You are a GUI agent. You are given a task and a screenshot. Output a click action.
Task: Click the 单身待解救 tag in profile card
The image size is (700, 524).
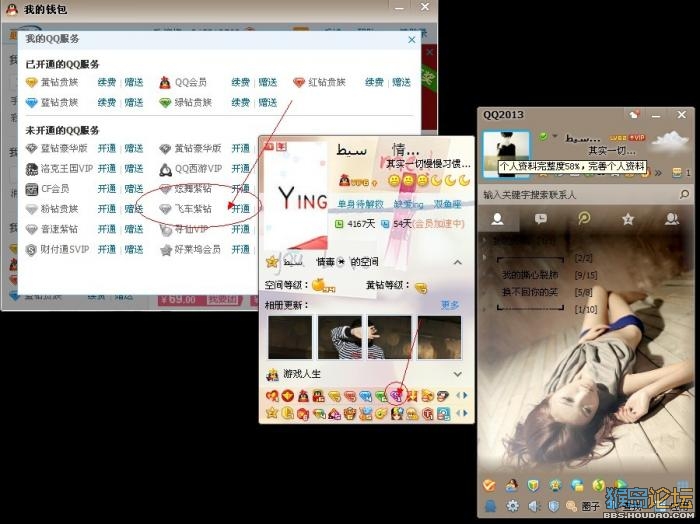361,204
